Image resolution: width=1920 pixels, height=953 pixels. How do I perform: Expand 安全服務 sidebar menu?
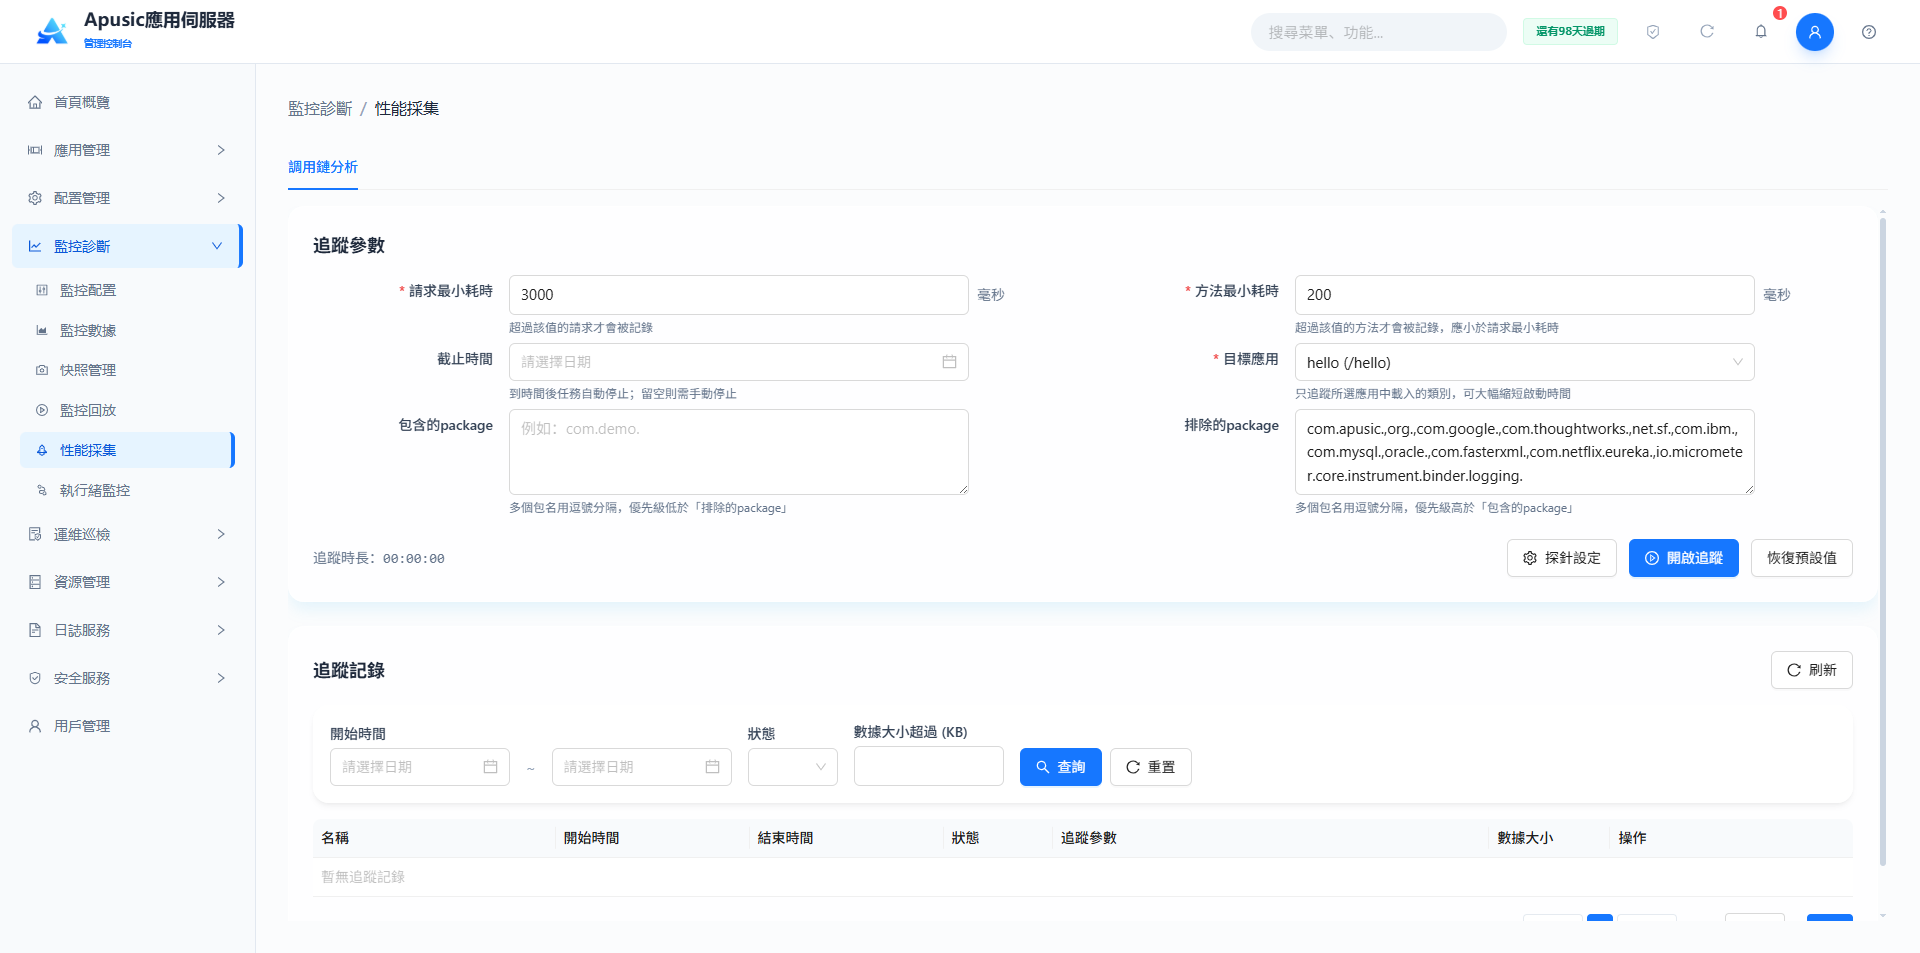coord(127,678)
